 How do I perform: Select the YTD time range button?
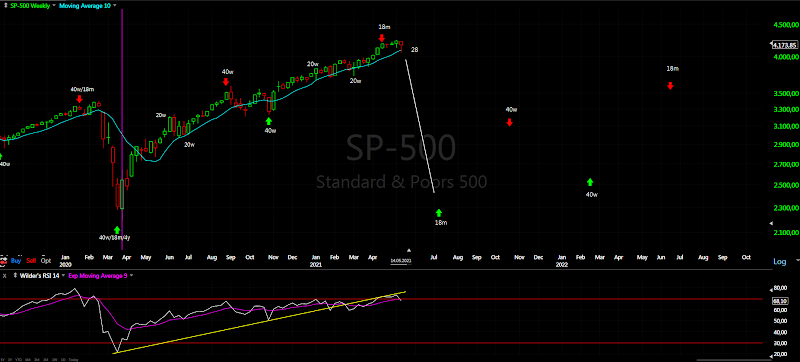(x=19, y=359)
